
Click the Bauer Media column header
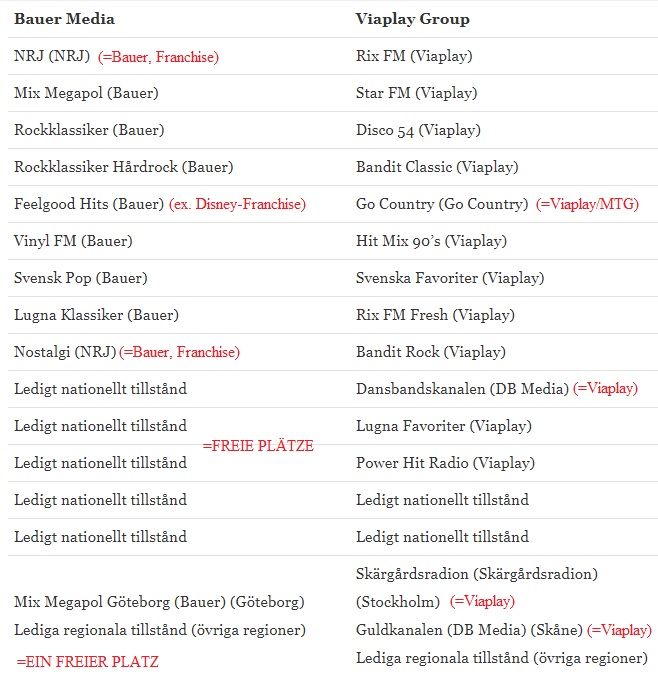click(64, 19)
